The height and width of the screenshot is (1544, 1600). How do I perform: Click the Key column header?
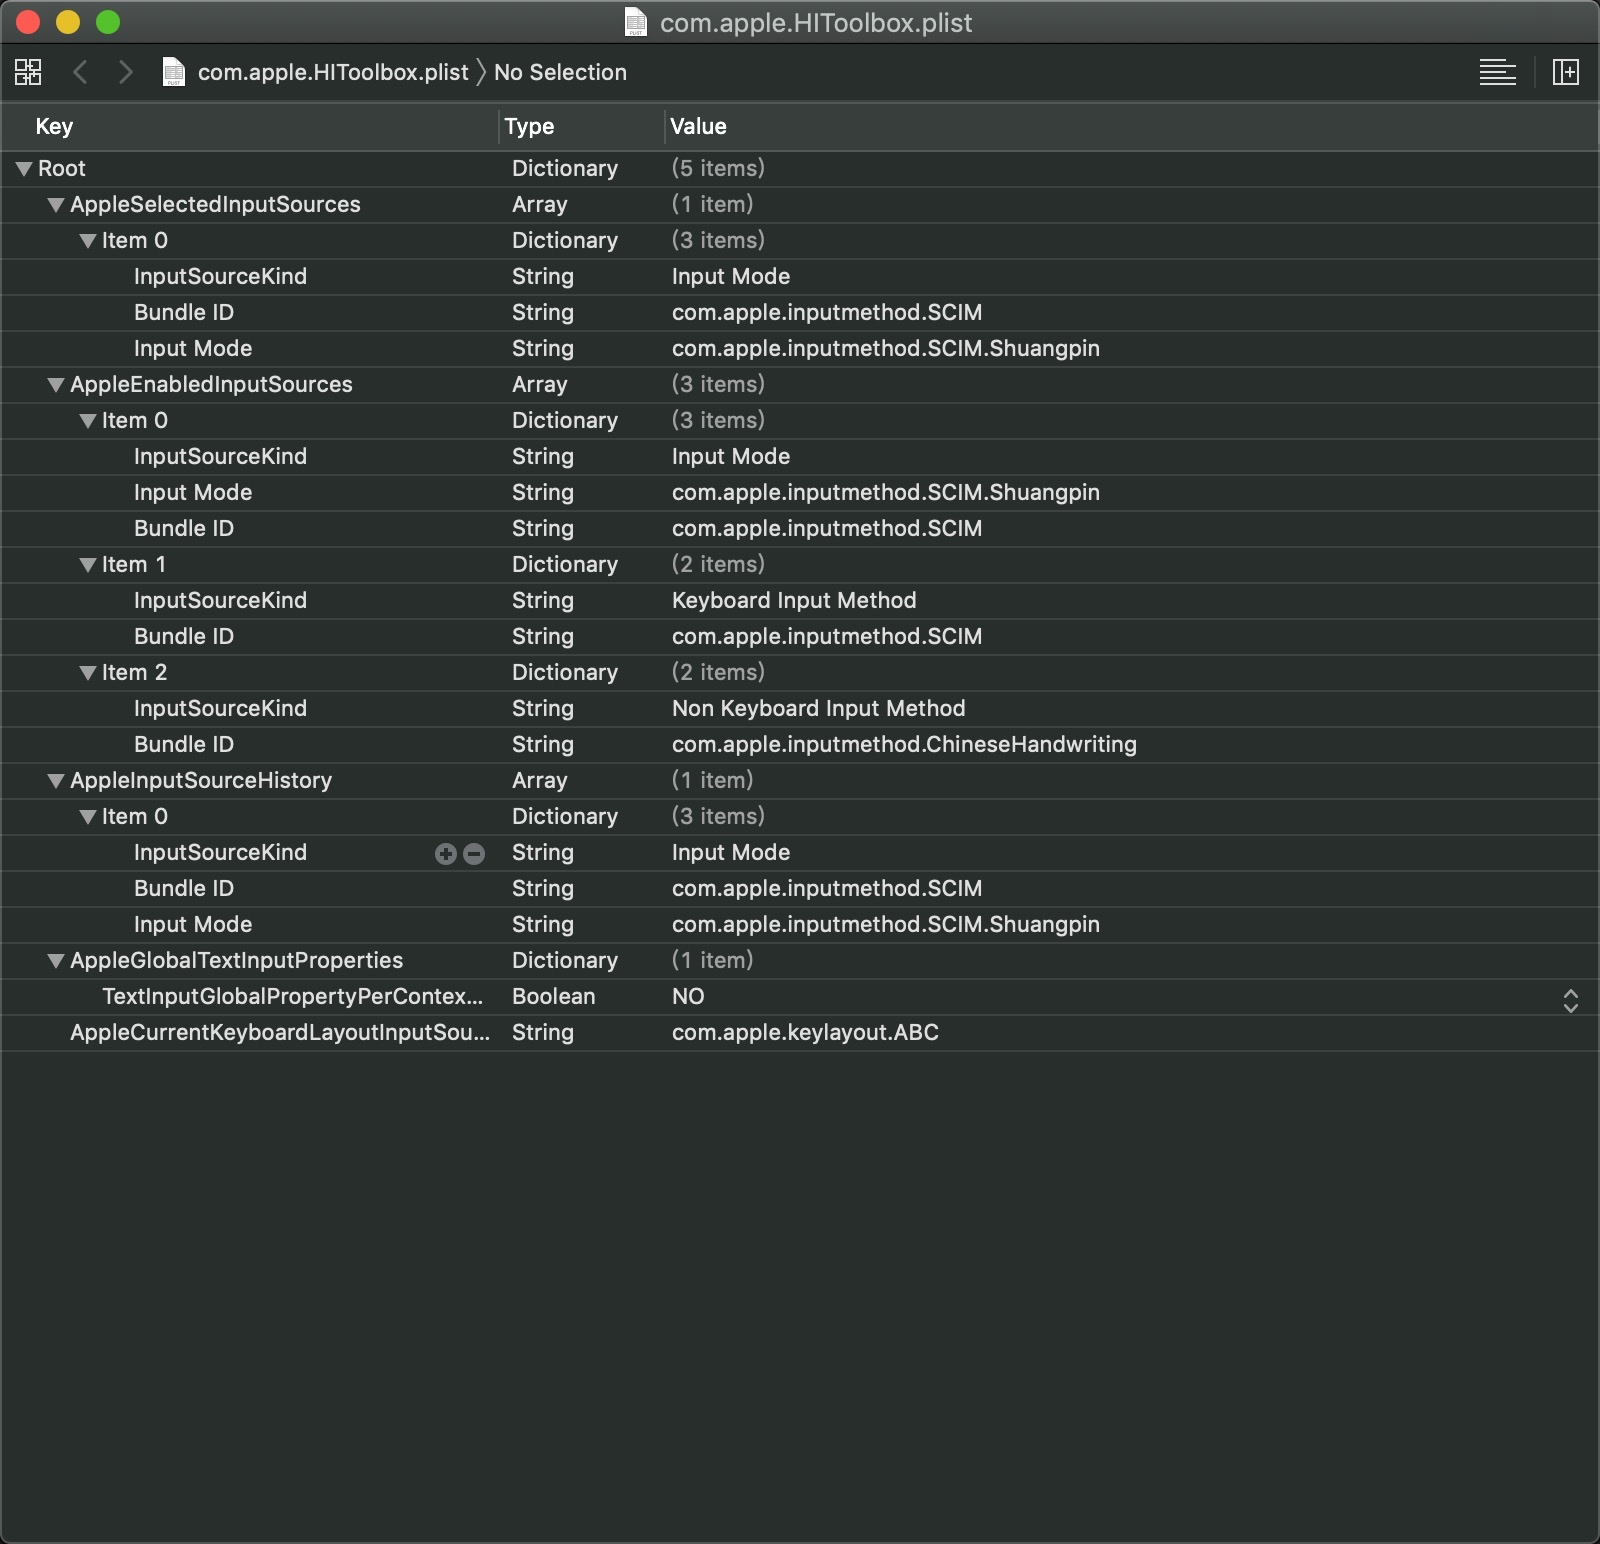pos(250,126)
